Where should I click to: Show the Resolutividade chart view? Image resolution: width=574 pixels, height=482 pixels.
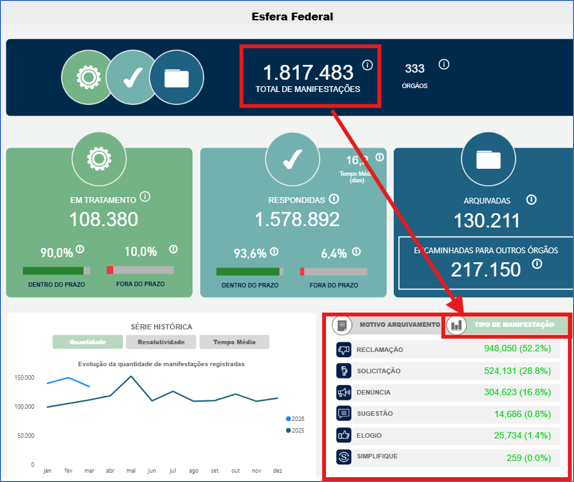pos(161,342)
